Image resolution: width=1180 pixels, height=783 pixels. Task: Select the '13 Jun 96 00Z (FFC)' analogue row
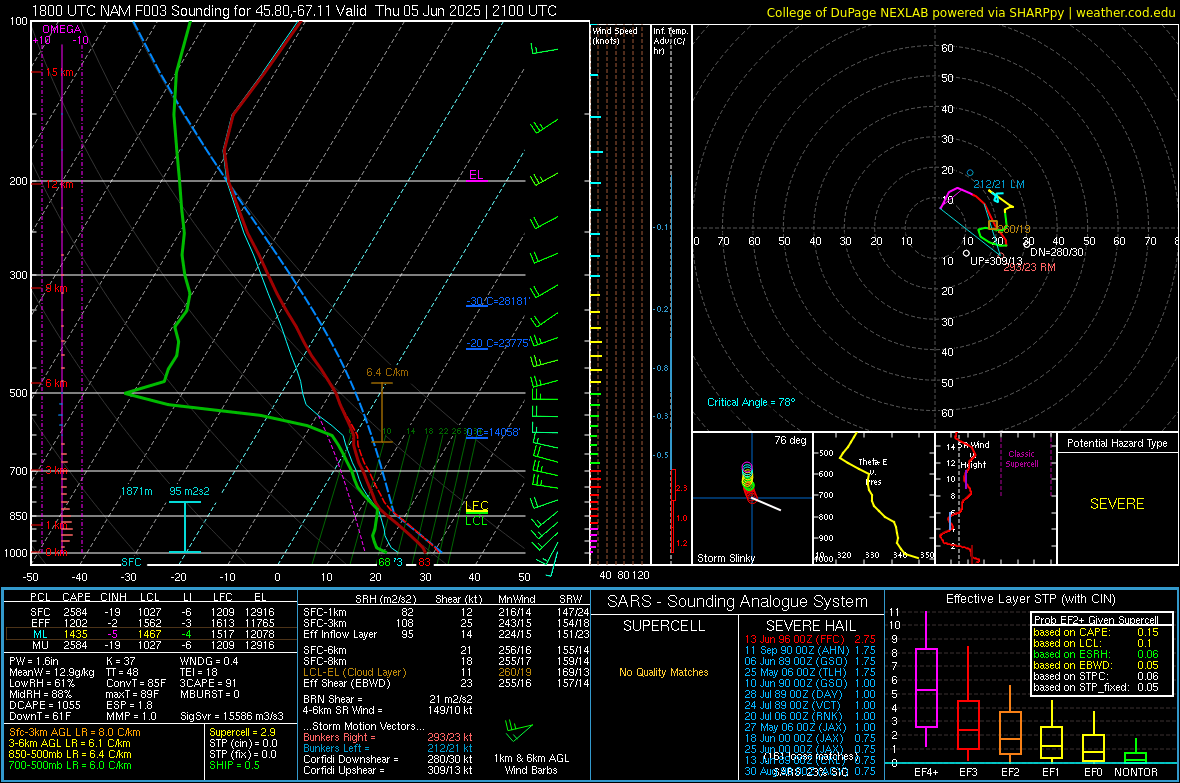[x=810, y=639]
